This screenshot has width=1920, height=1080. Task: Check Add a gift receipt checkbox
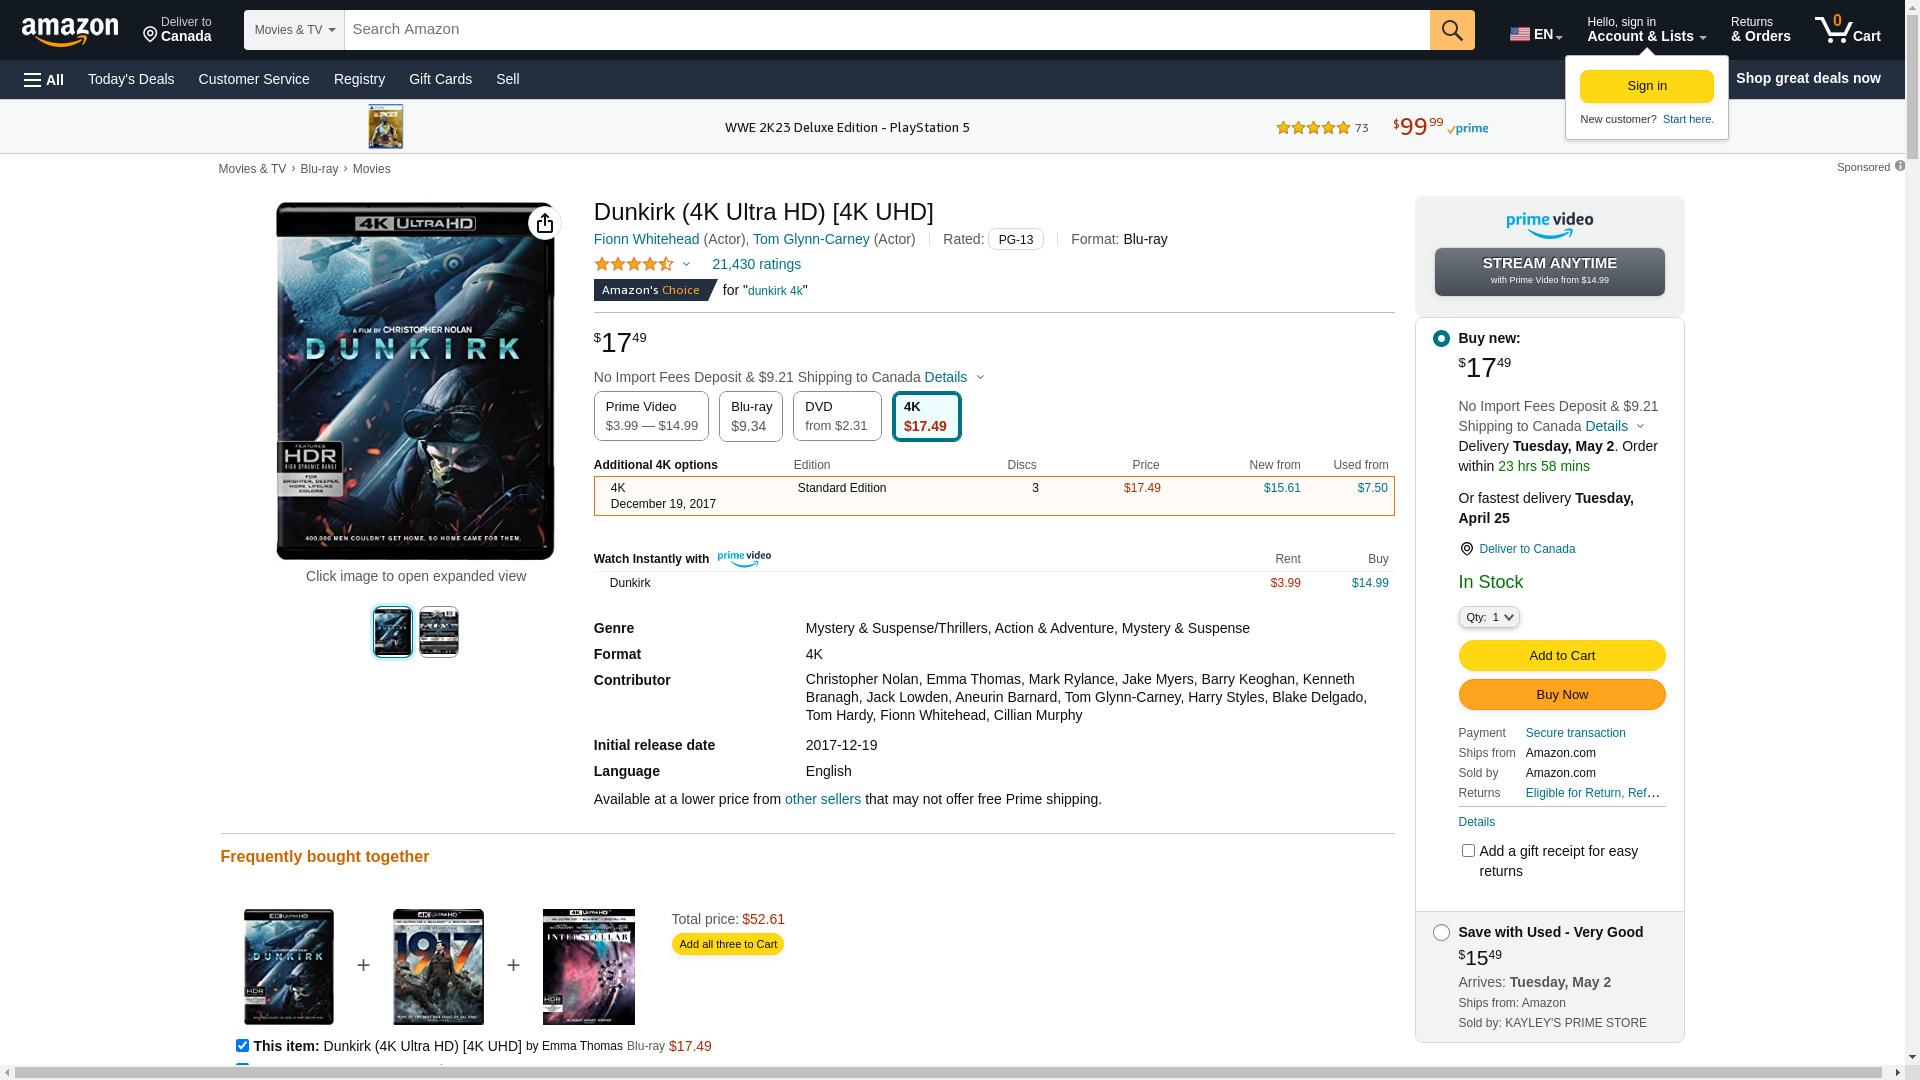(x=1468, y=851)
